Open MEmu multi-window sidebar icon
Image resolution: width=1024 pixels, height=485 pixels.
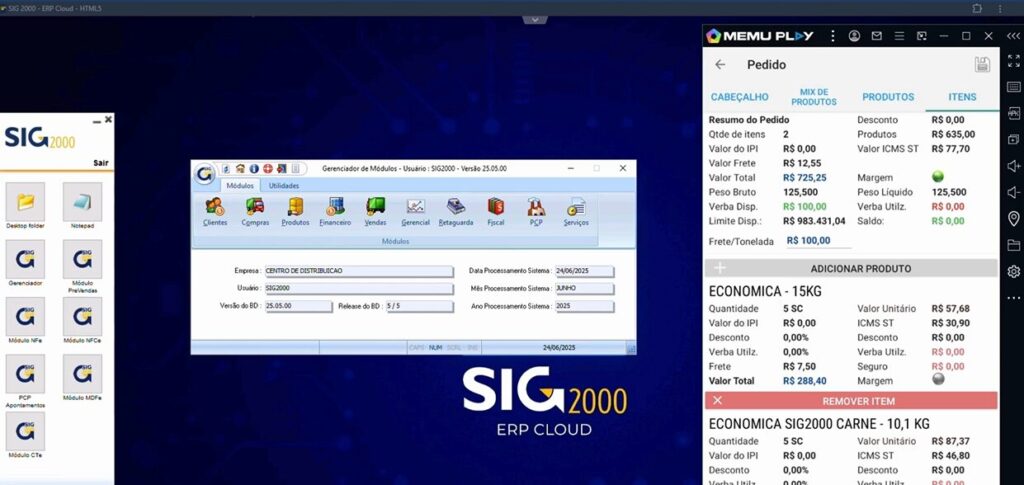coord(1014,140)
